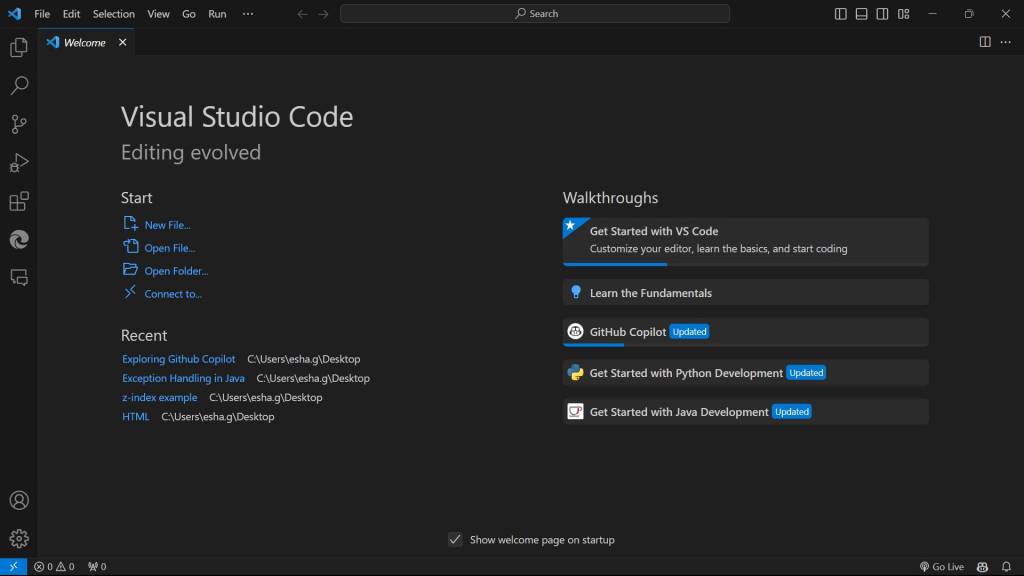This screenshot has width=1024, height=576.
Task: Toggle Show welcome page on startup
Action: [x=455, y=539]
